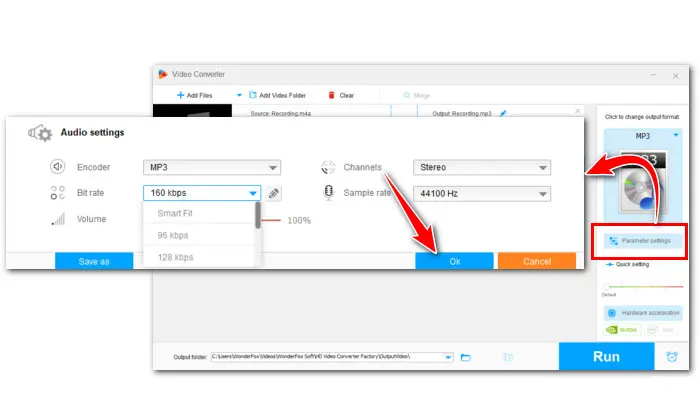Click the Merge icon in toolbar

(x=406, y=95)
